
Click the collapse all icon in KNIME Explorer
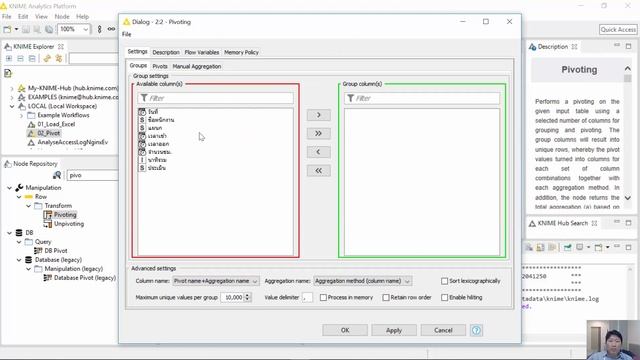(20, 59)
